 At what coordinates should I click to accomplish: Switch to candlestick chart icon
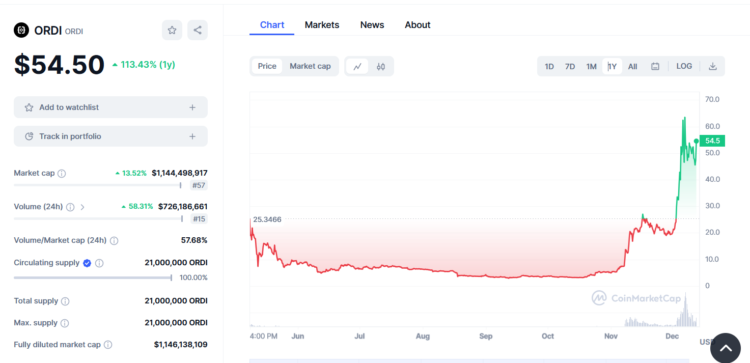click(x=381, y=66)
